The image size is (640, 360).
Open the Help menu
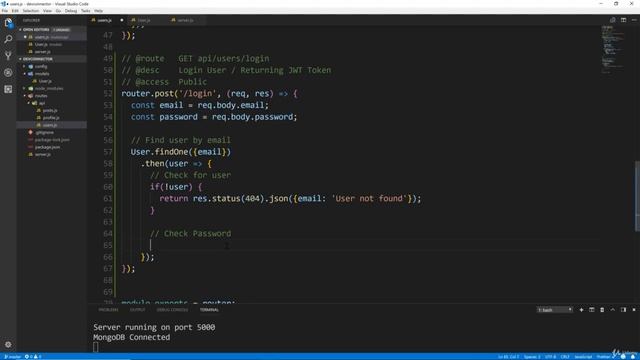click(x=98, y=11)
